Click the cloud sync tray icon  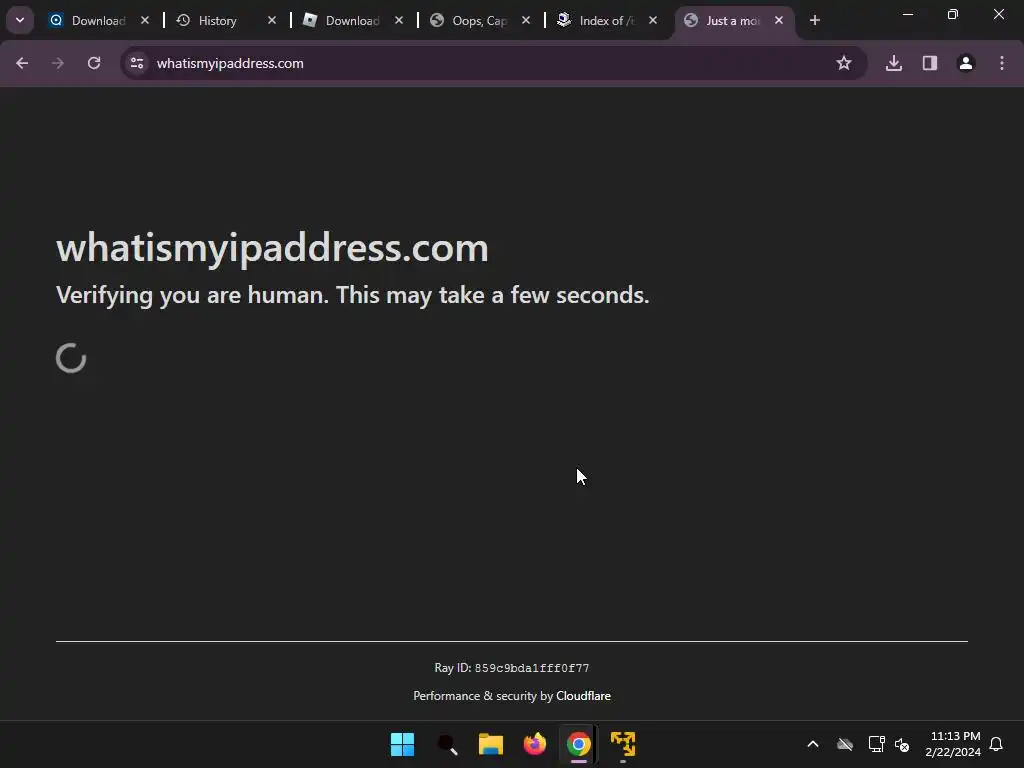[x=845, y=744]
